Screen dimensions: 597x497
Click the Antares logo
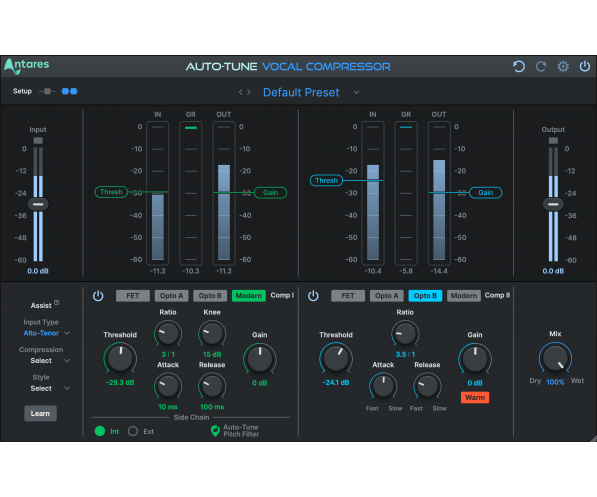click(27, 66)
